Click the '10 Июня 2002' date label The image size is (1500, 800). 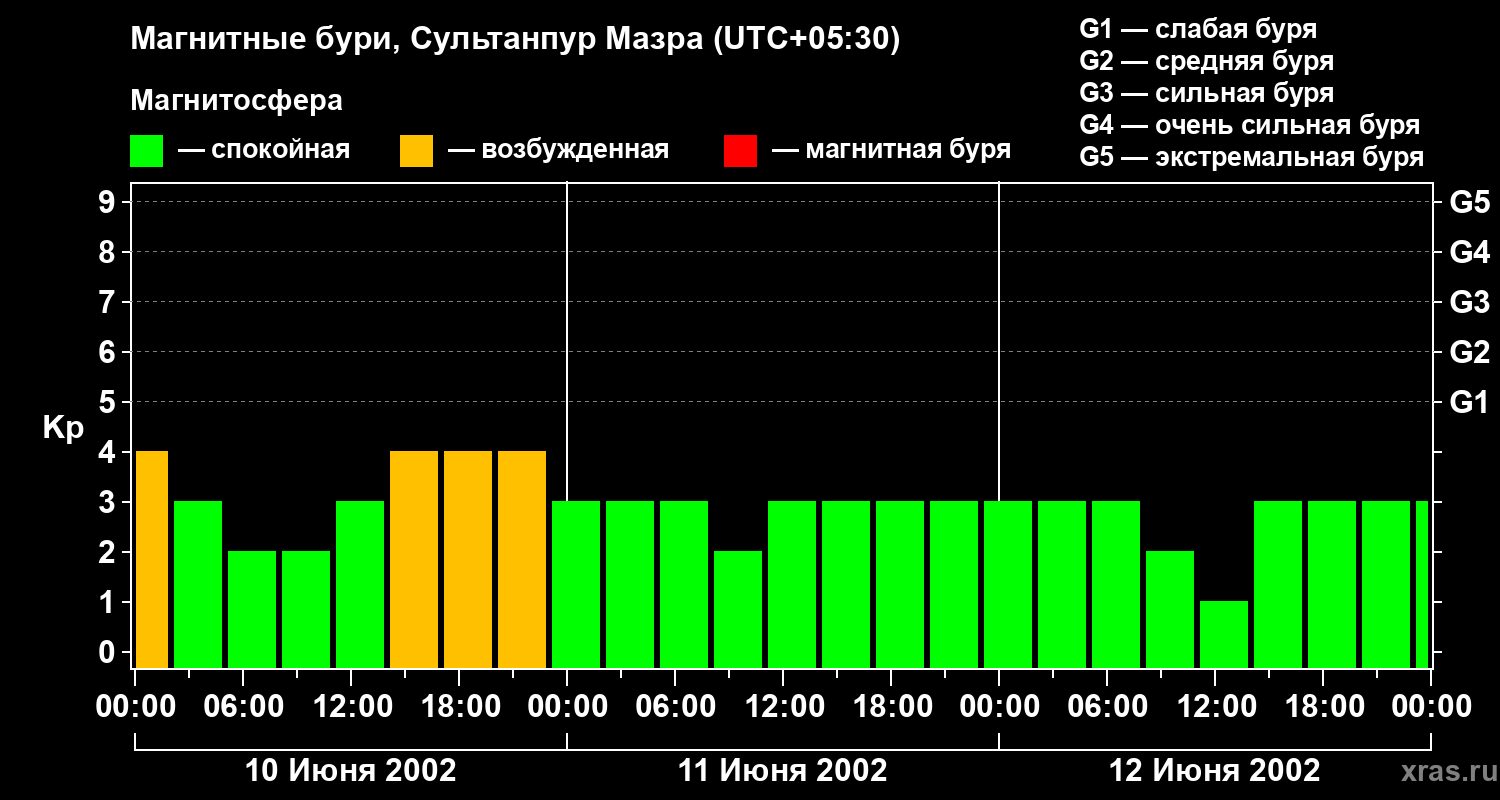click(351, 771)
